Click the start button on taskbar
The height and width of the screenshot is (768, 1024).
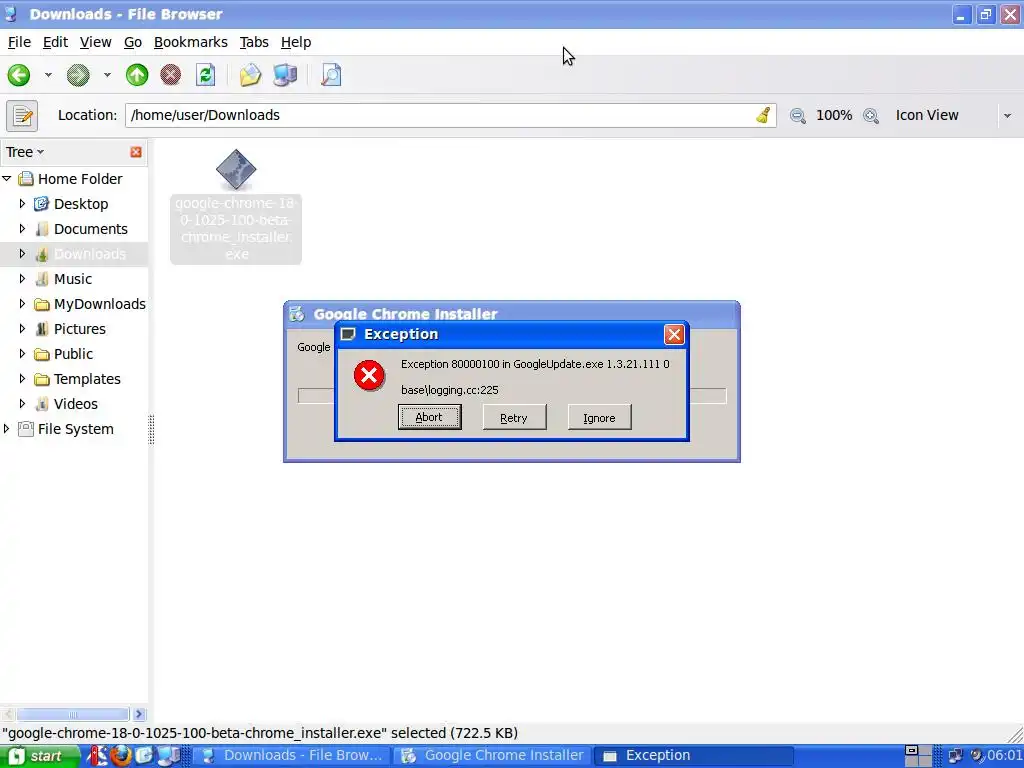click(38, 756)
